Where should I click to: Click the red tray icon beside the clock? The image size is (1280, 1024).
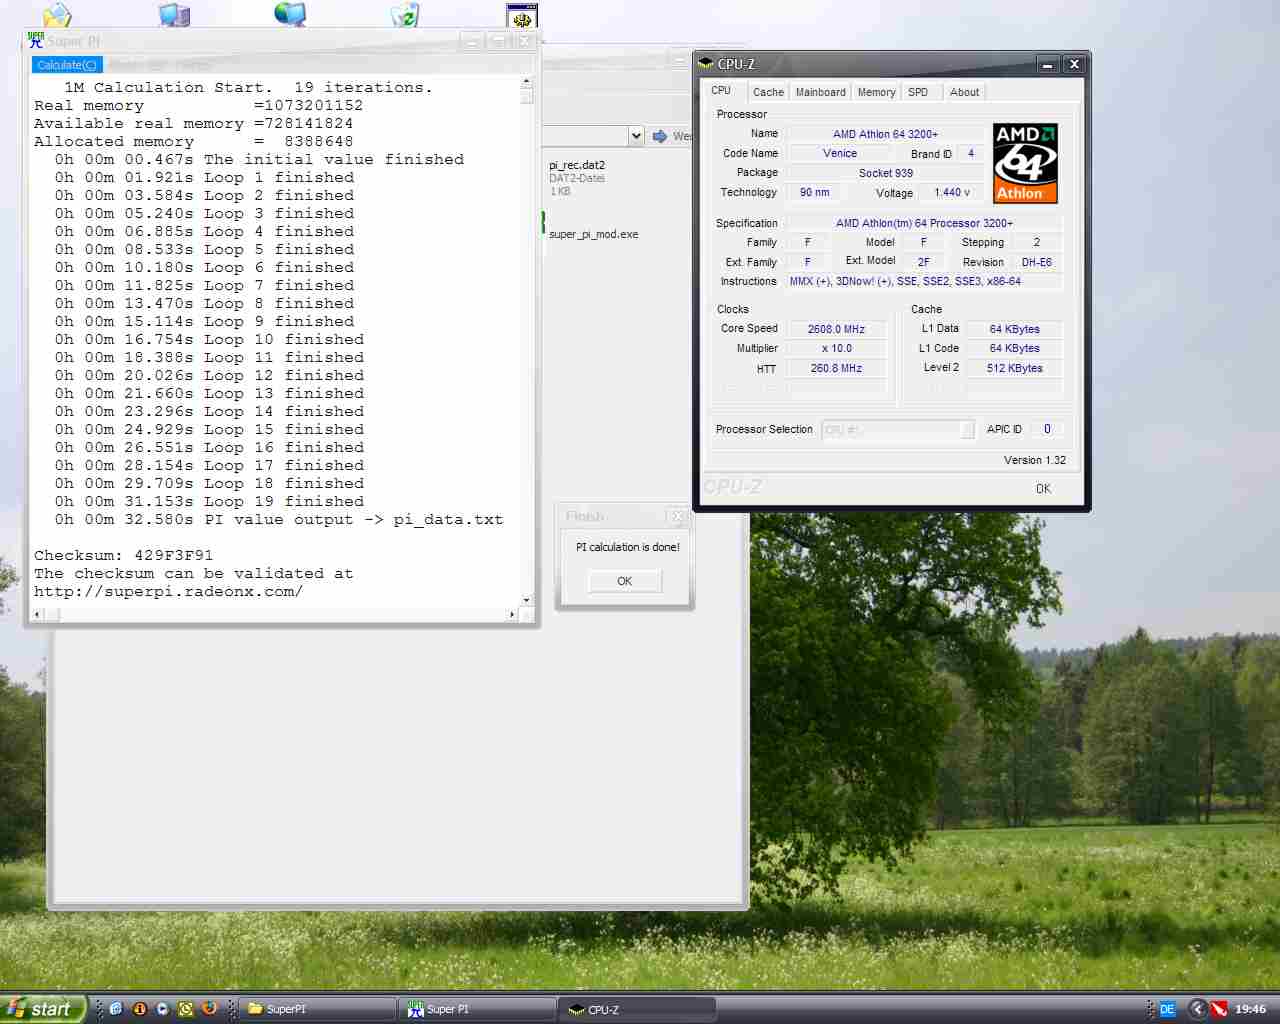[x=1219, y=1009]
